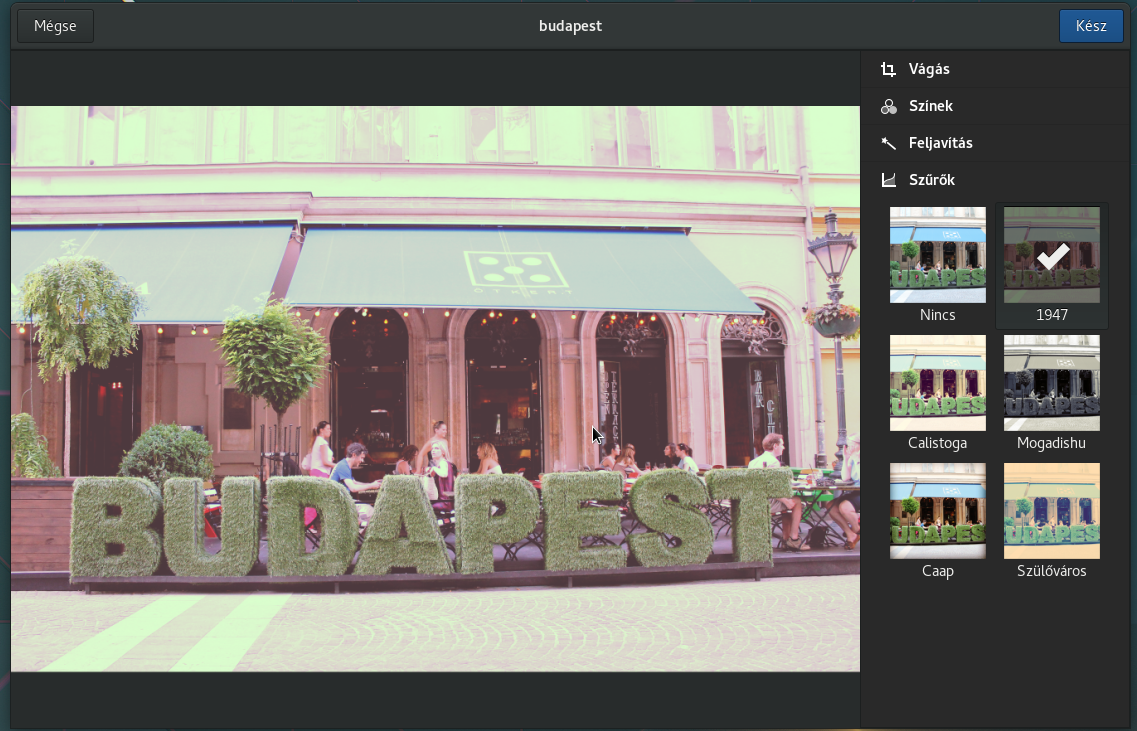Apply the Nincs (no filter) thumbnail
The image size is (1137, 731).
(937, 255)
